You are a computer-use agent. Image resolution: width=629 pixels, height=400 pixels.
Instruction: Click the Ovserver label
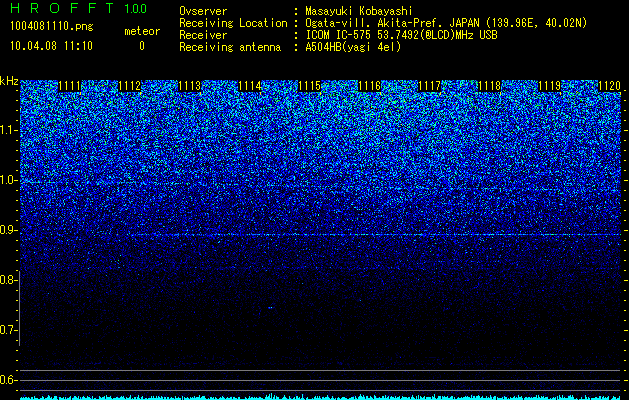click(x=203, y=11)
